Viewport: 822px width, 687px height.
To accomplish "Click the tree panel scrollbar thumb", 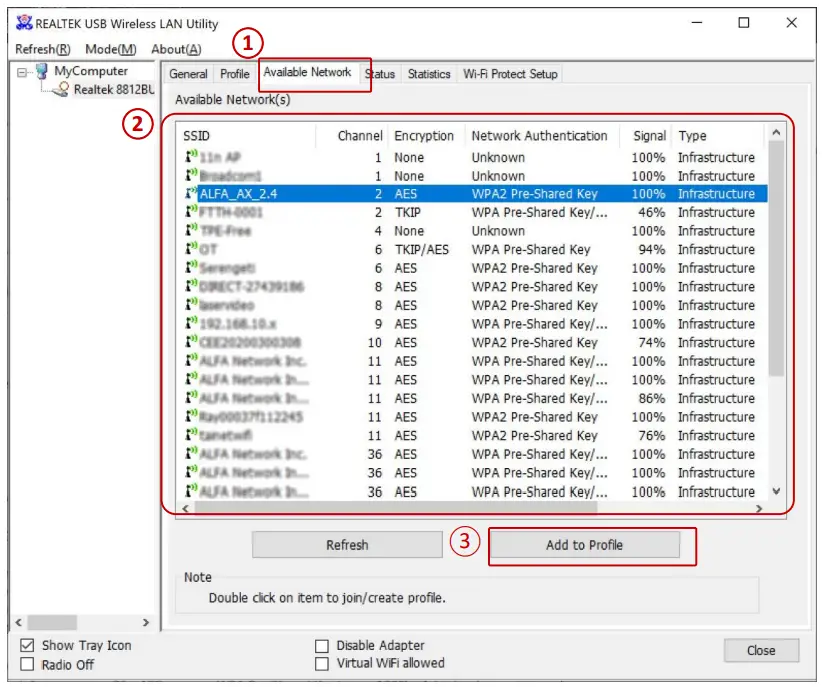I will [x=52, y=622].
